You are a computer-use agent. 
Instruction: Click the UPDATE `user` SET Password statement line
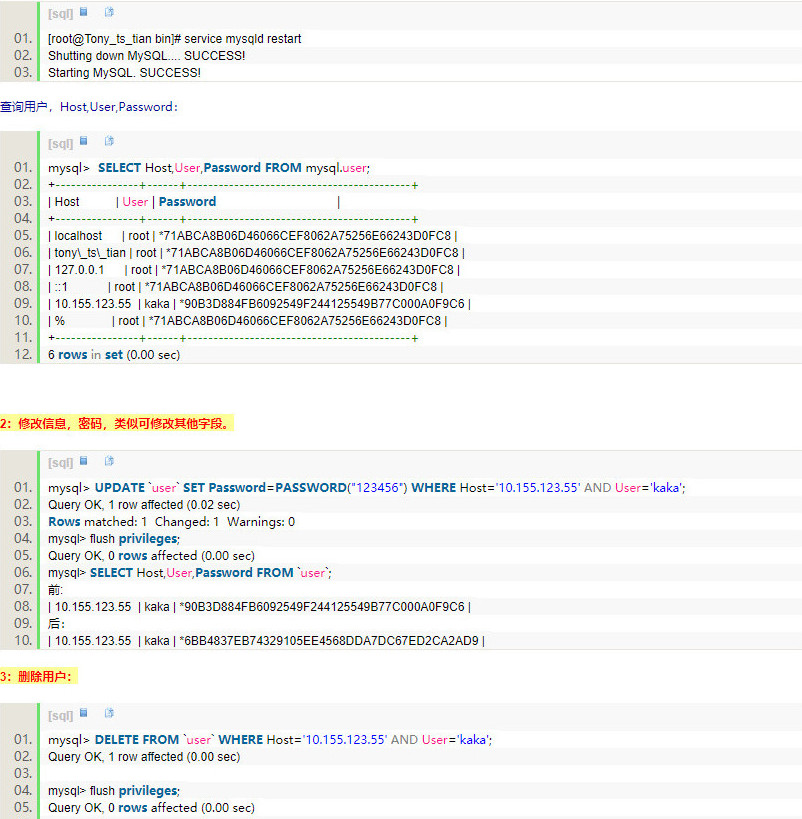point(367,487)
